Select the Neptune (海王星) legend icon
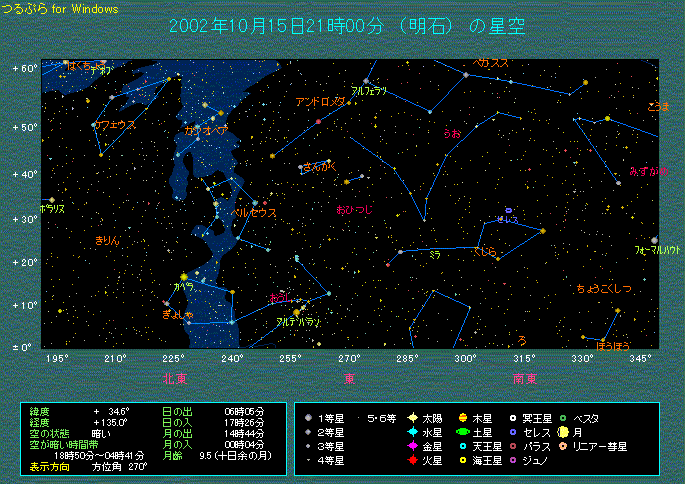Image resolution: width=685 pixels, height=484 pixels. point(463,461)
